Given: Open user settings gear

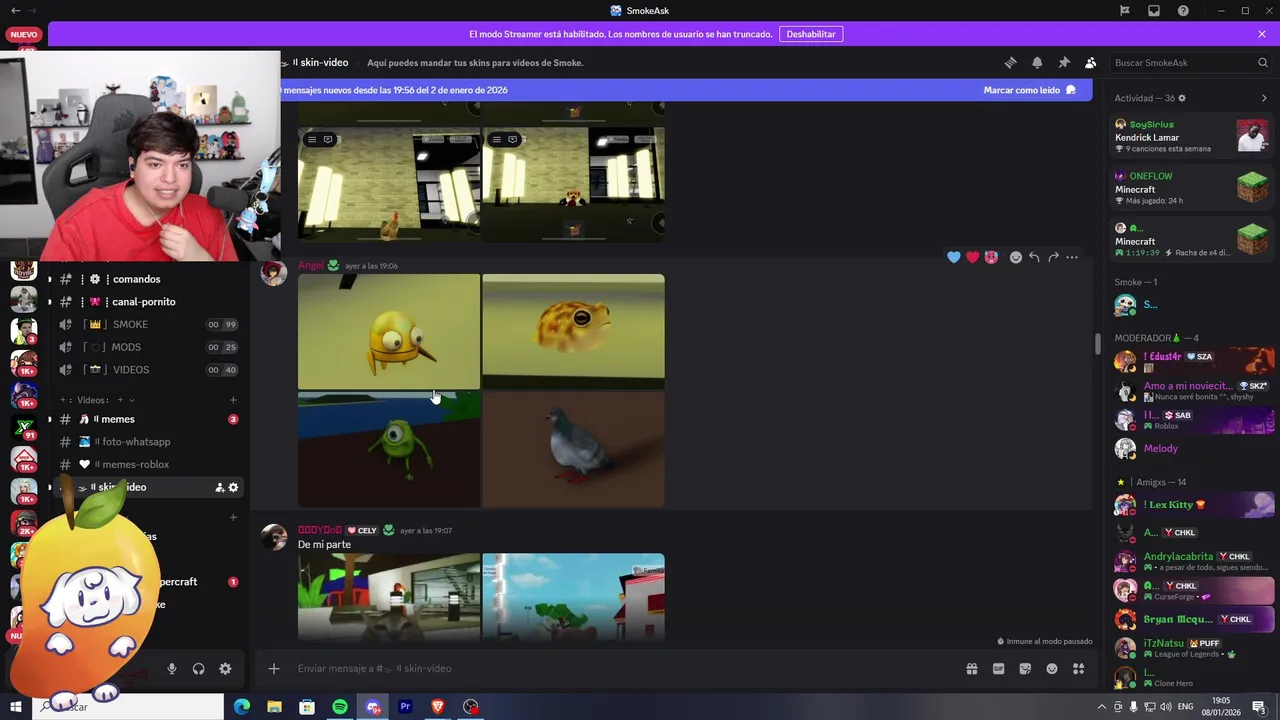Looking at the screenshot, I should point(225,669).
